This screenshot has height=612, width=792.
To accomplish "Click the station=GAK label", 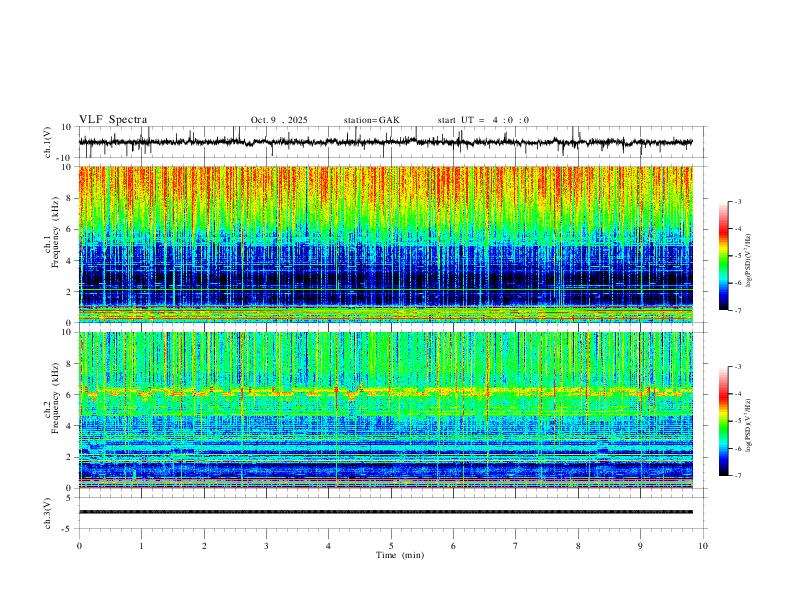I will pos(371,120).
